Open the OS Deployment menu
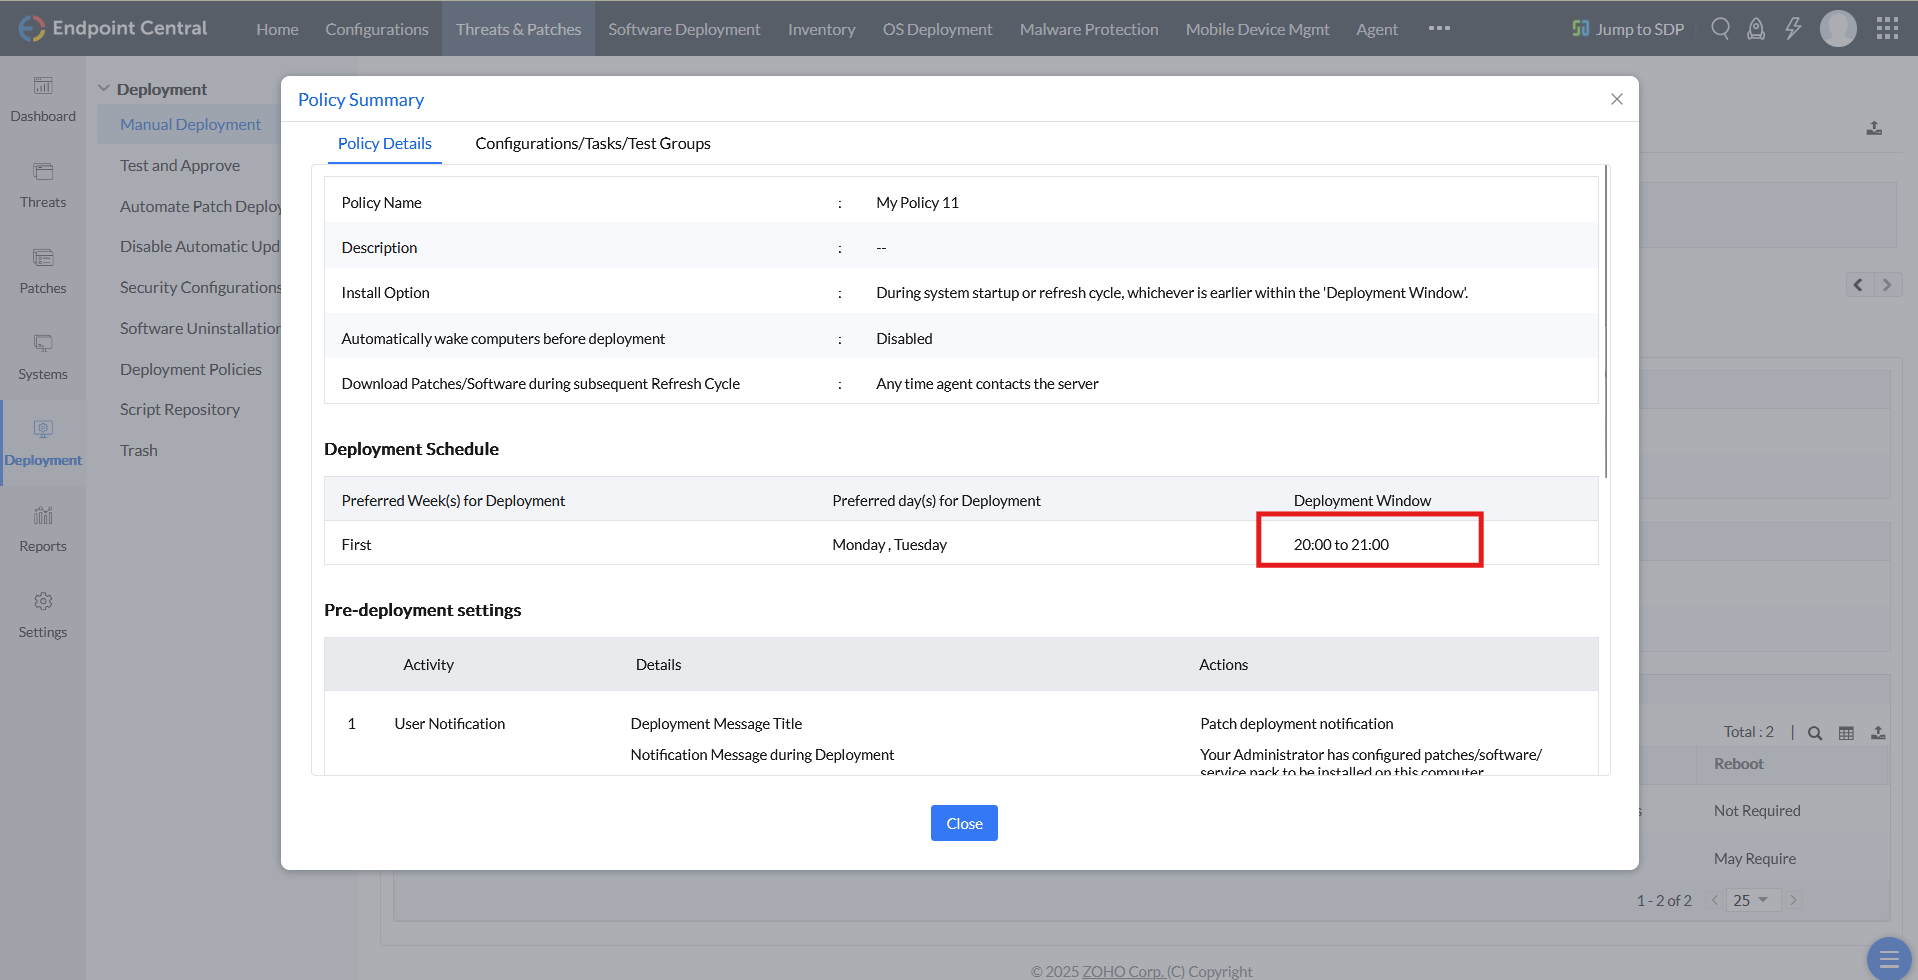Screen dimensions: 1918x980 937,29
